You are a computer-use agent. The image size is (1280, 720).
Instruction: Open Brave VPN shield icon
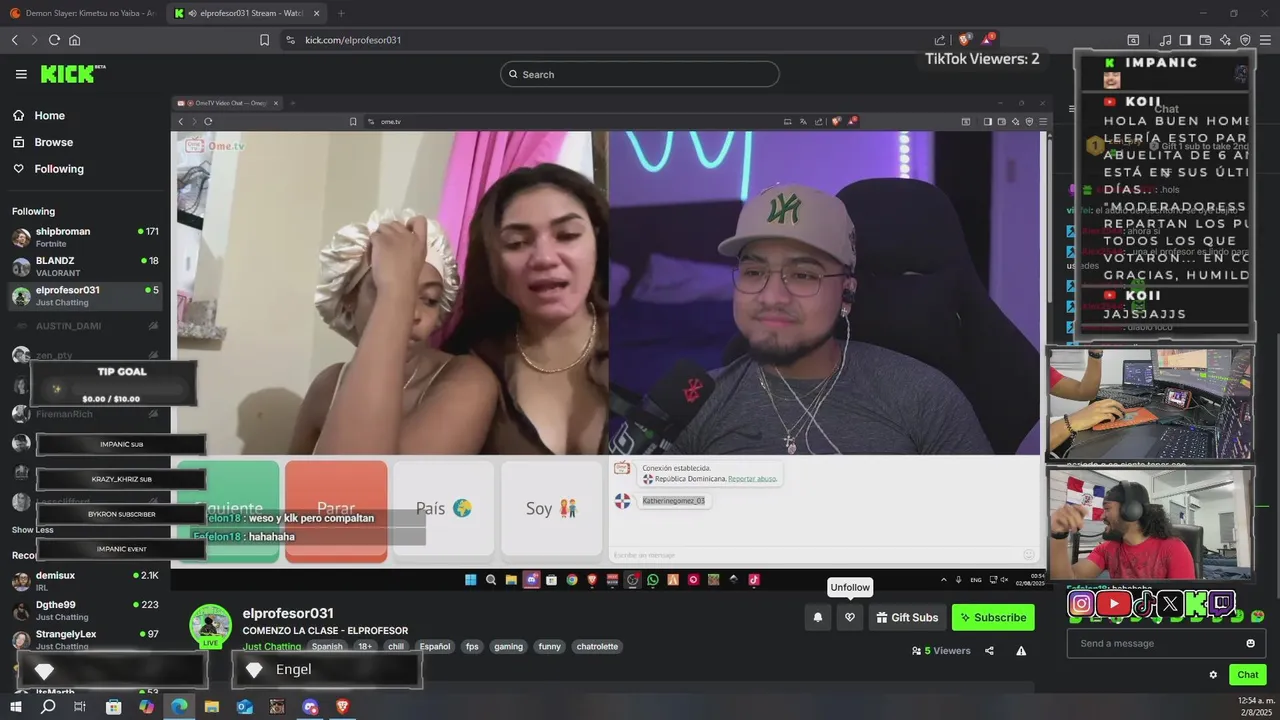(1245, 40)
